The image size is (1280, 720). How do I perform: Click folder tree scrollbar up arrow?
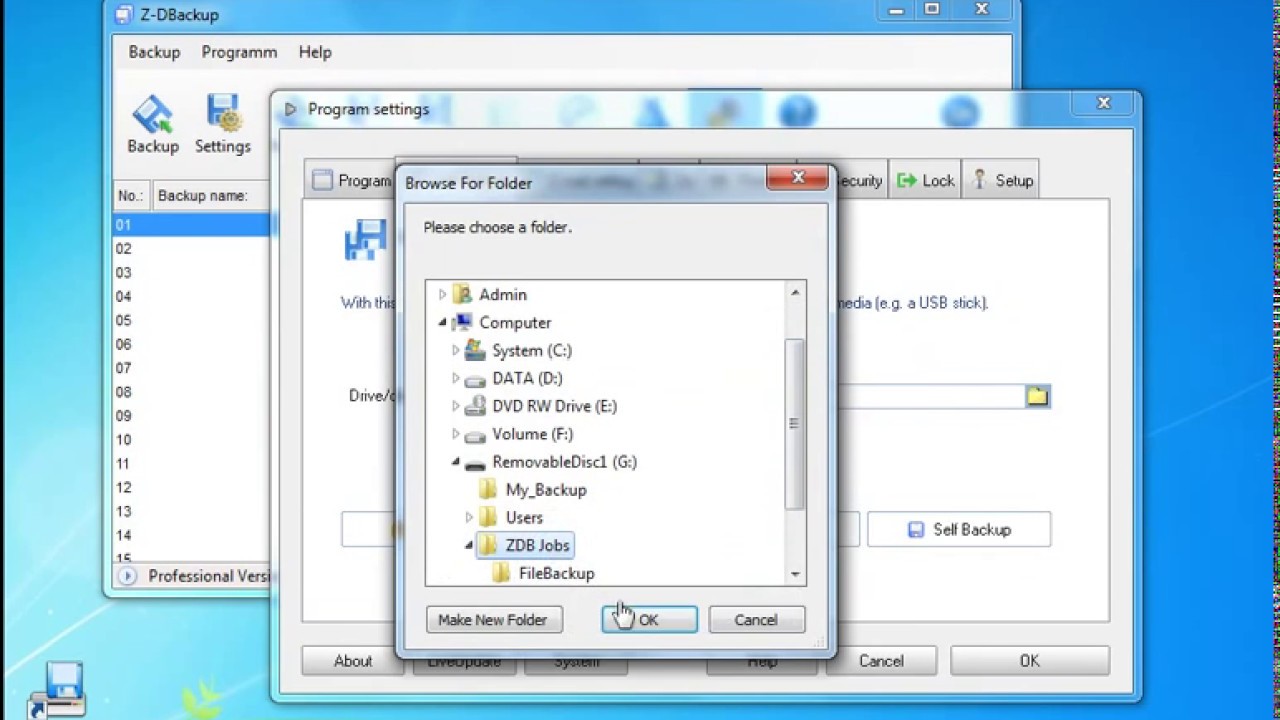pos(795,293)
